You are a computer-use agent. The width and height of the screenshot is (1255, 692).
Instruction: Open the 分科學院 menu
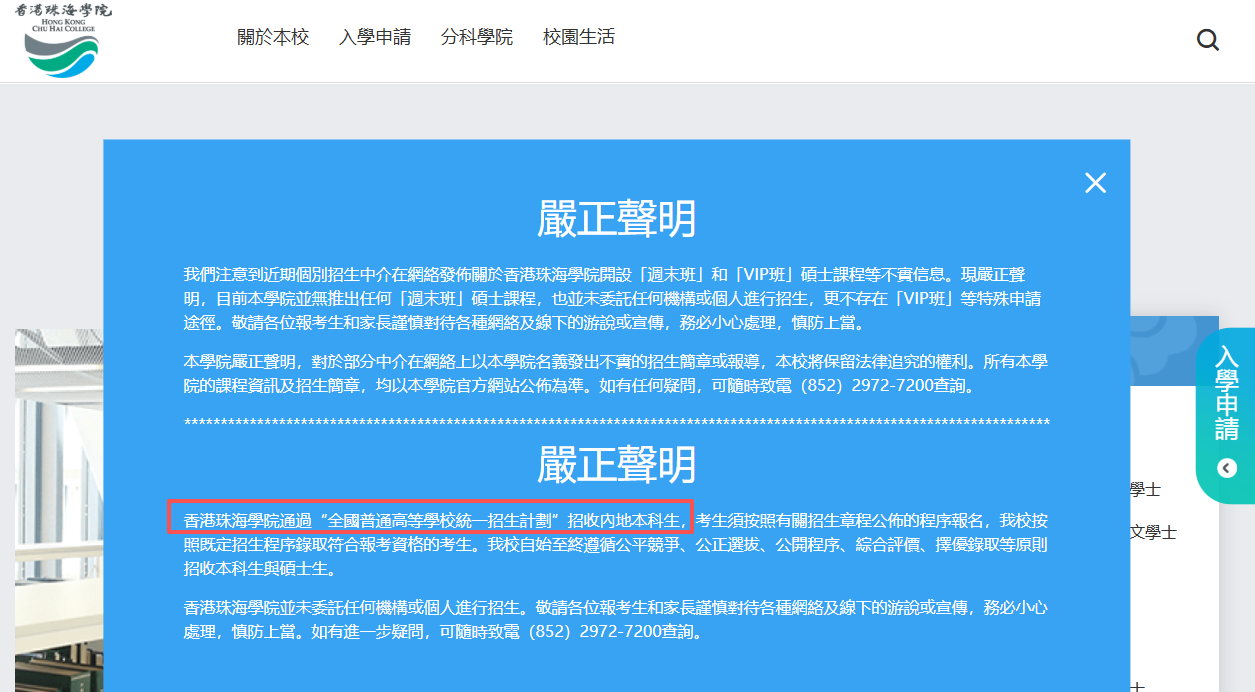[x=477, y=38]
